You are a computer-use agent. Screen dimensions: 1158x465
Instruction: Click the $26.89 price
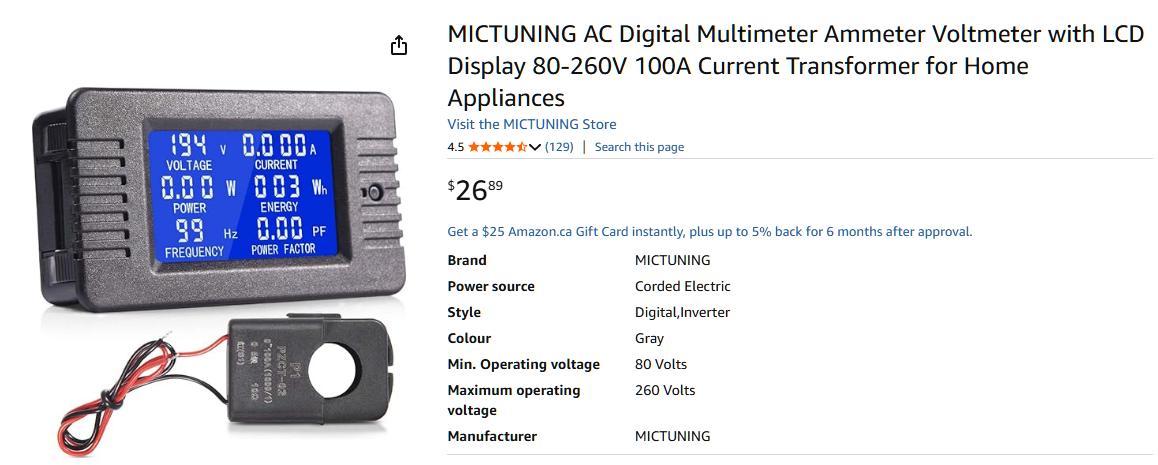(x=475, y=189)
